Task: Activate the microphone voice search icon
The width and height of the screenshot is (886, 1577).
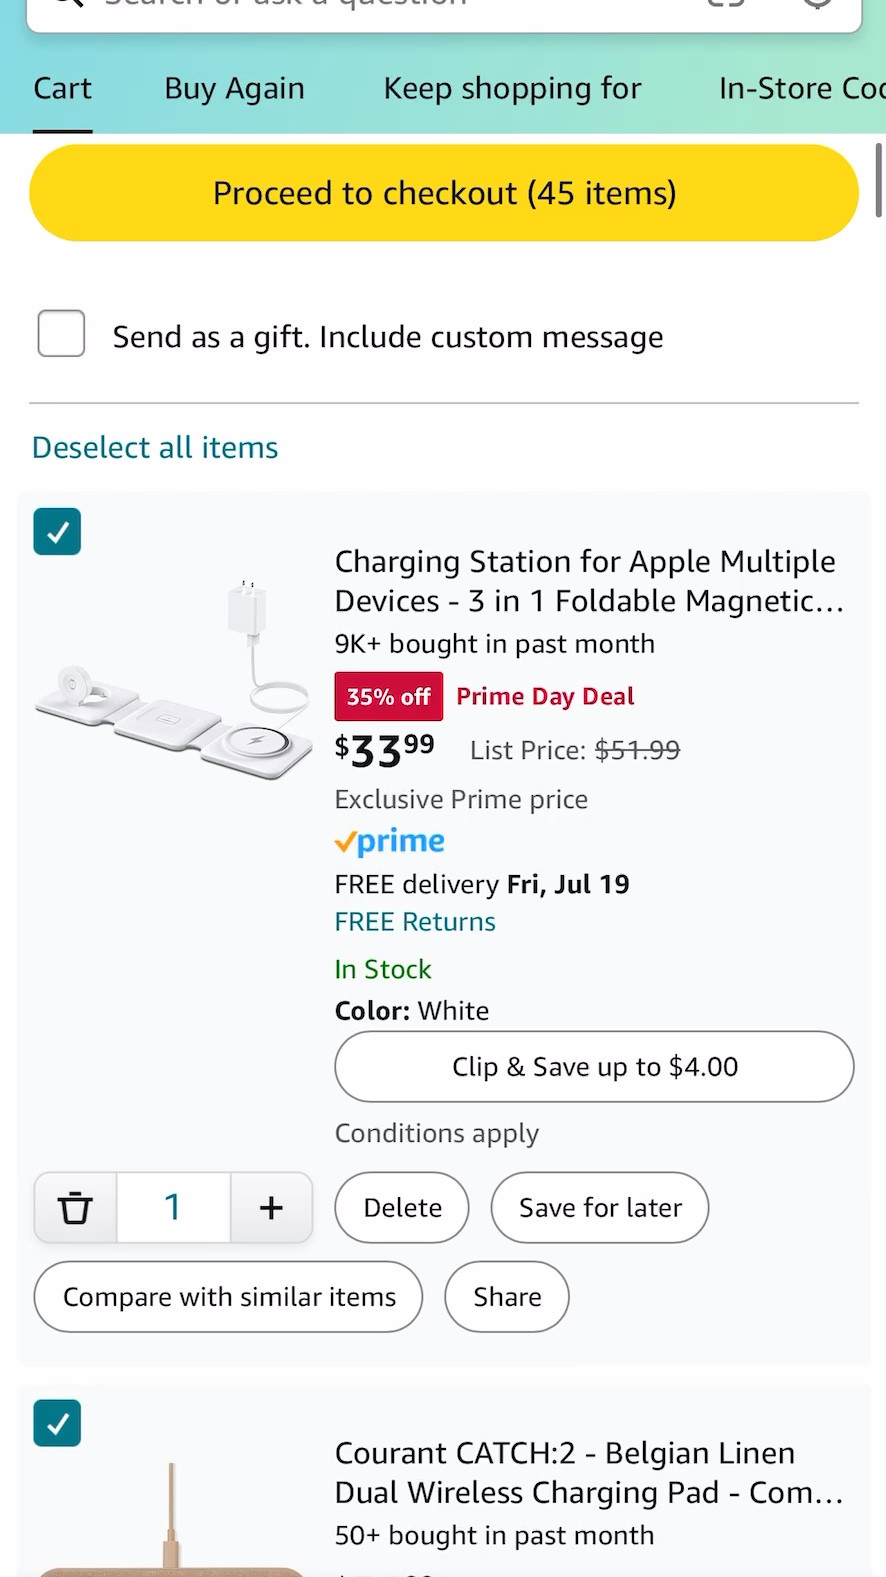Action: point(818,5)
